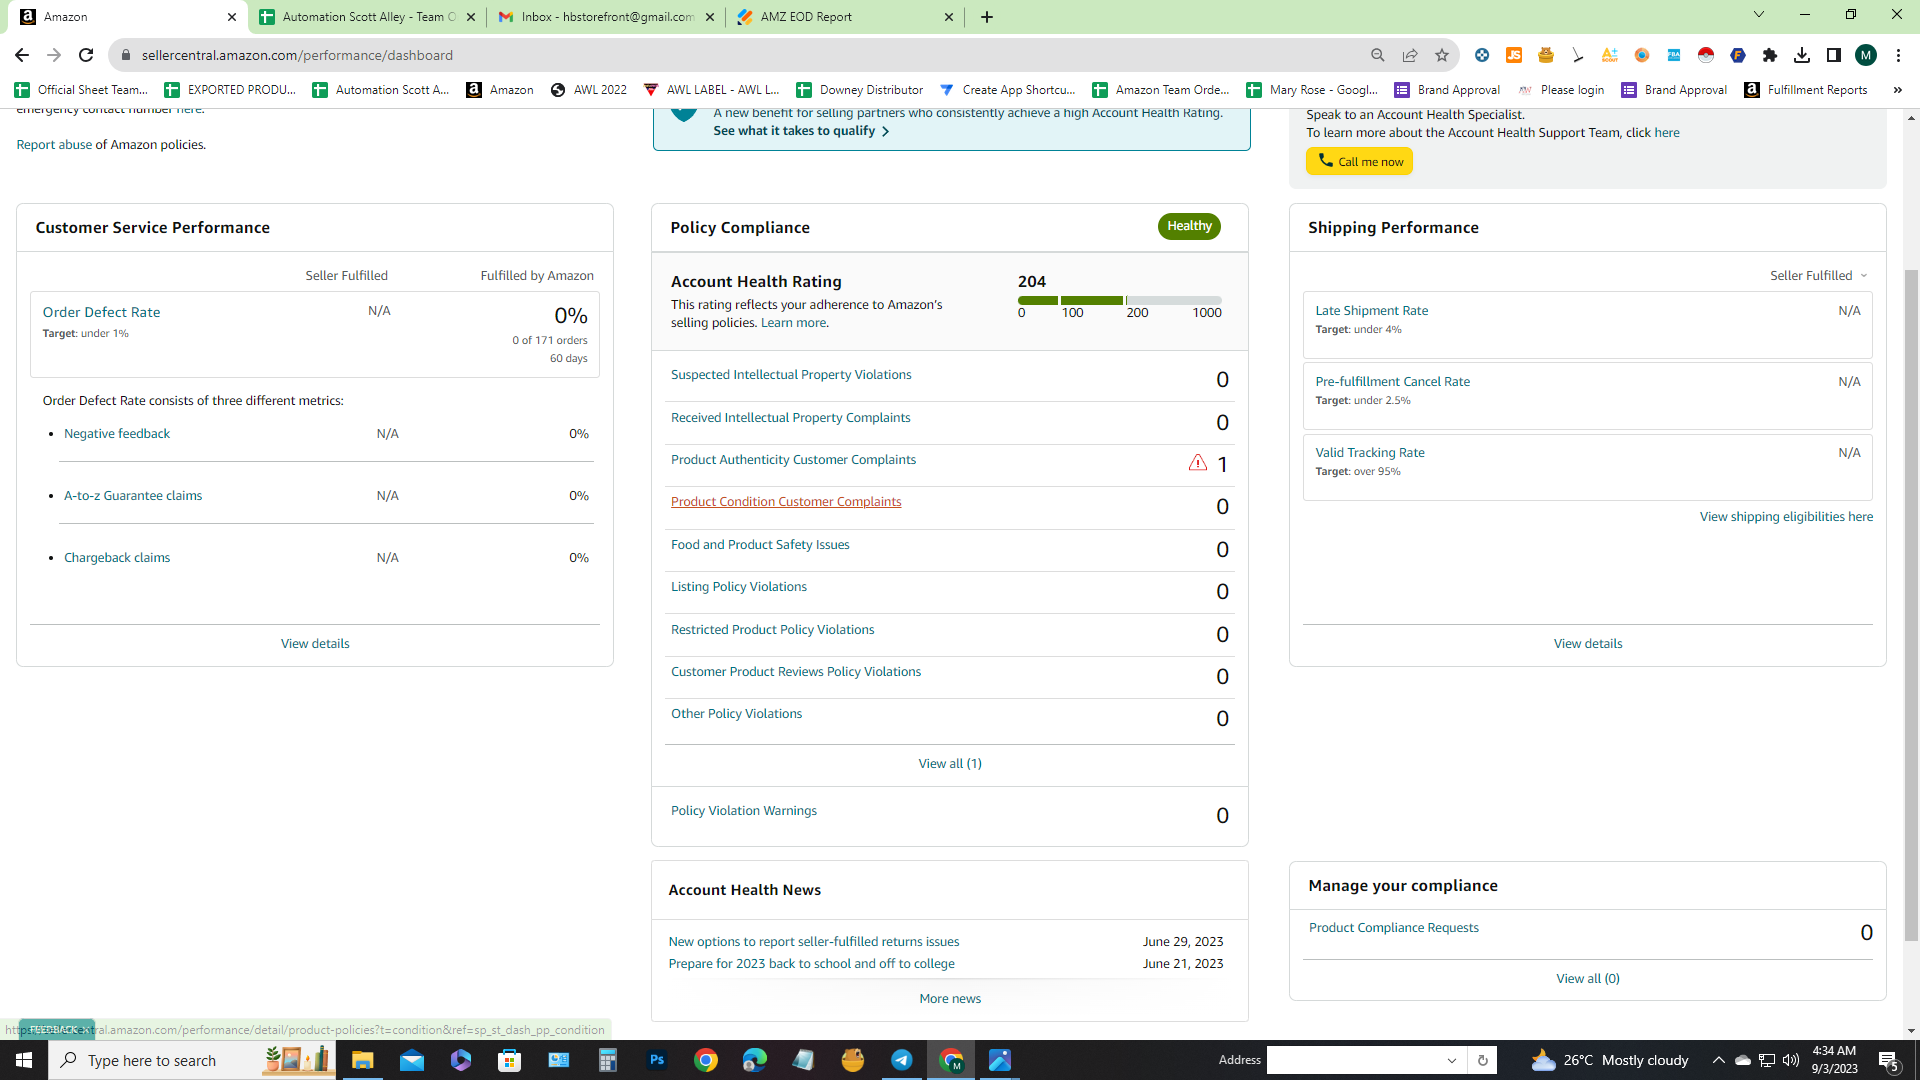1920x1080 pixels.
Task: Refresh the taskbar Address bar
Action: 1483,1060
